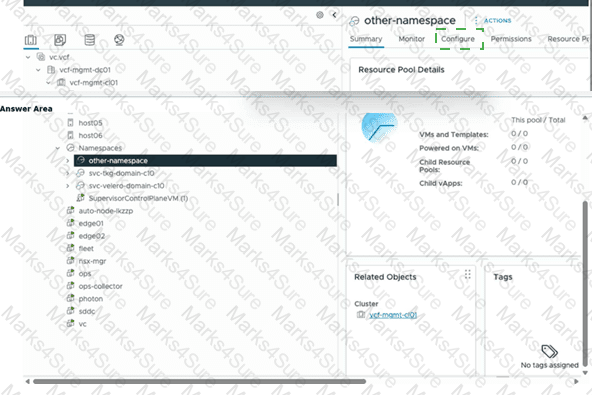Click the scroll down arrow on right

click(x=585, y=373)
